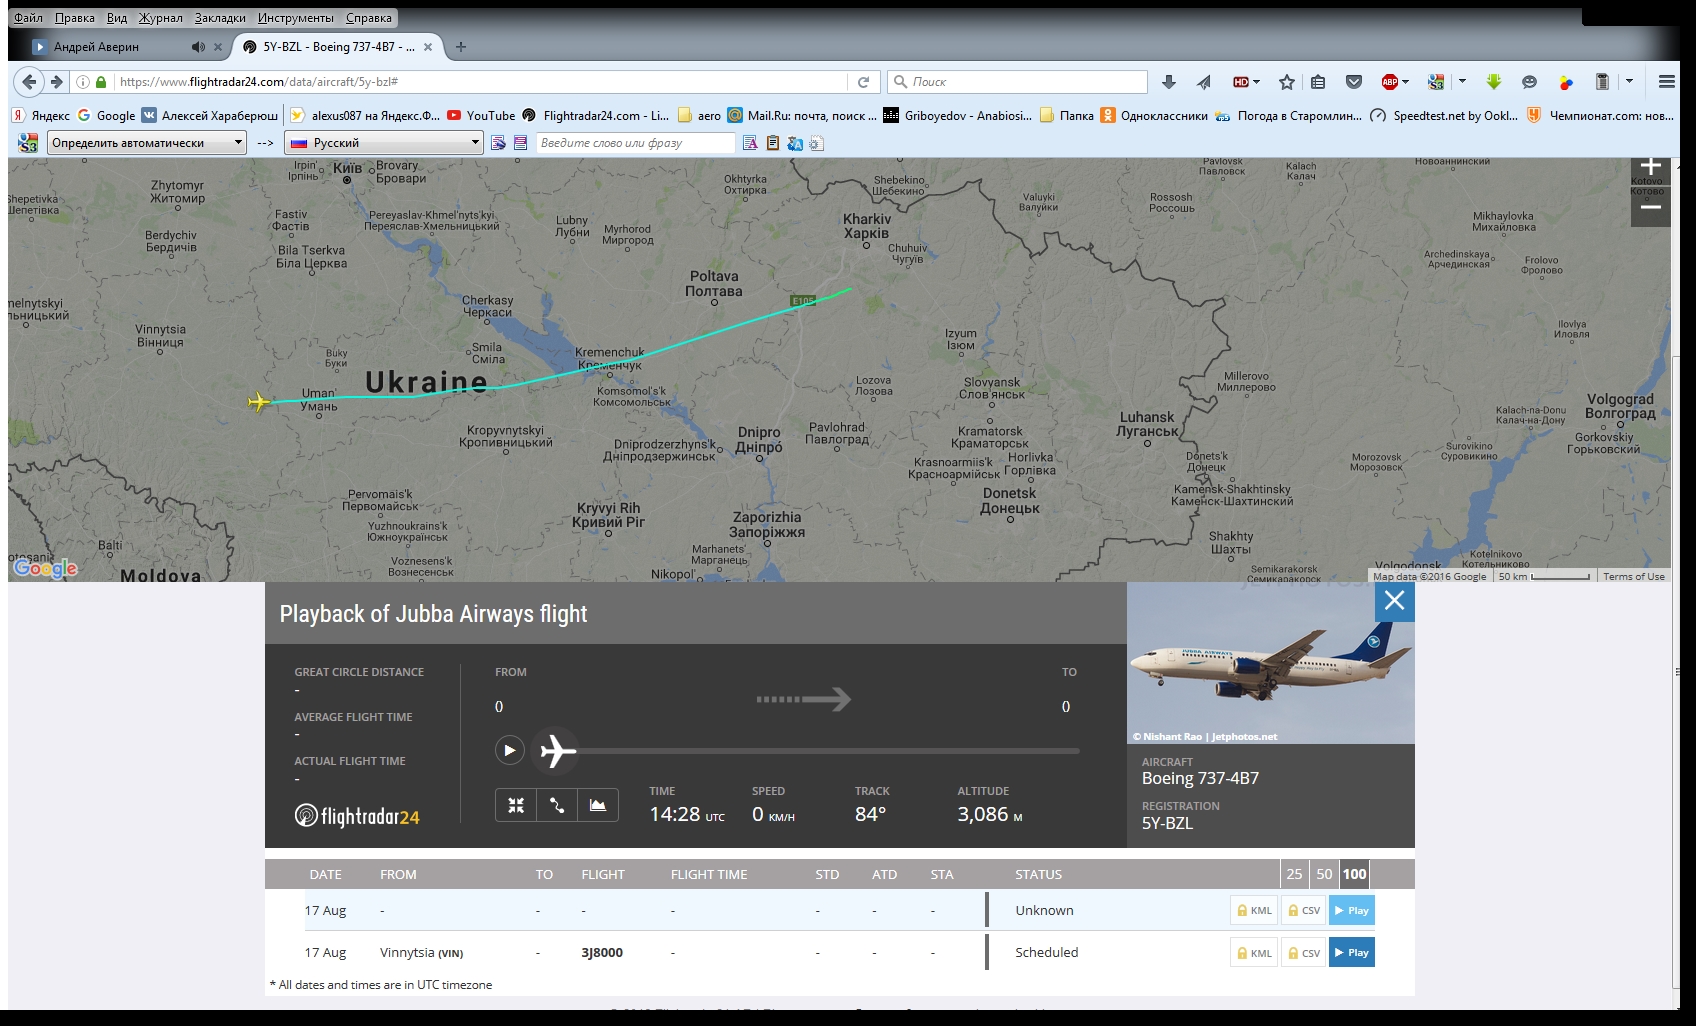Expand the source language dropdown Определить автоматически
The height and width of the screenshot is (1026, 1696).
[x=147, y=143]
